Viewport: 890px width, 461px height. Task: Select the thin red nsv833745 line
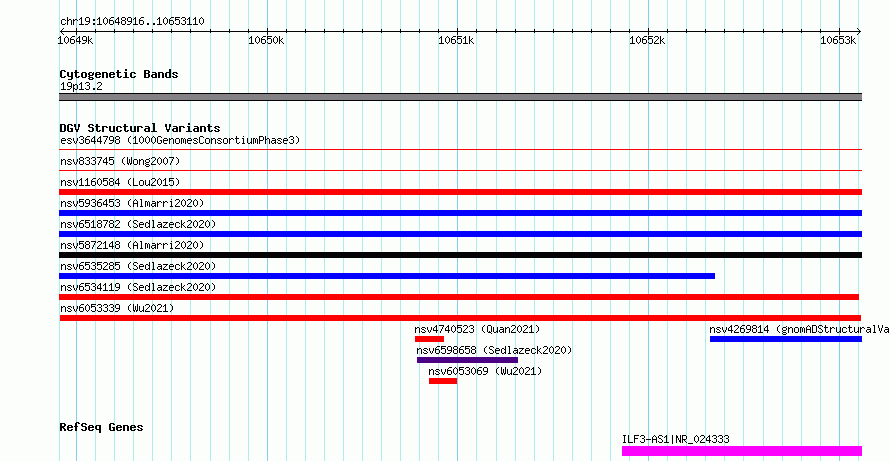(x=460, y=171)
